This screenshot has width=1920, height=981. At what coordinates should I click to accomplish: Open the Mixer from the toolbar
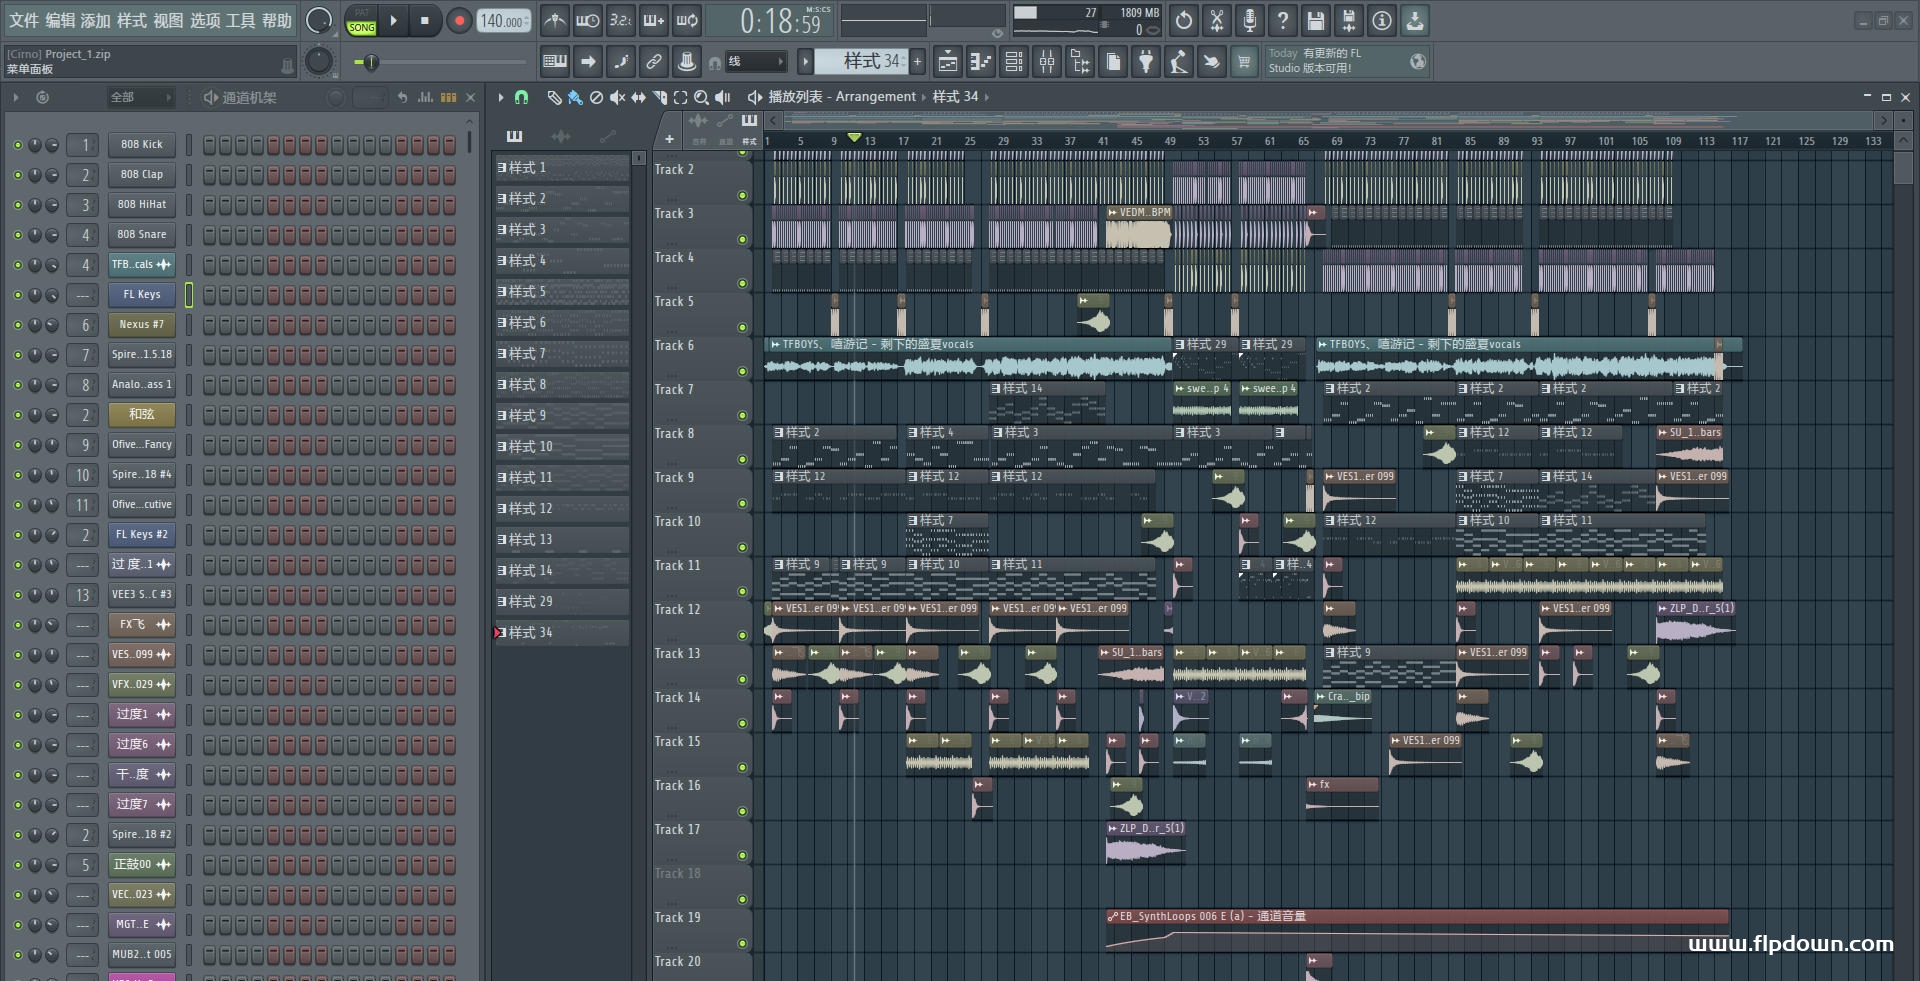click(x=1047, y=62)
